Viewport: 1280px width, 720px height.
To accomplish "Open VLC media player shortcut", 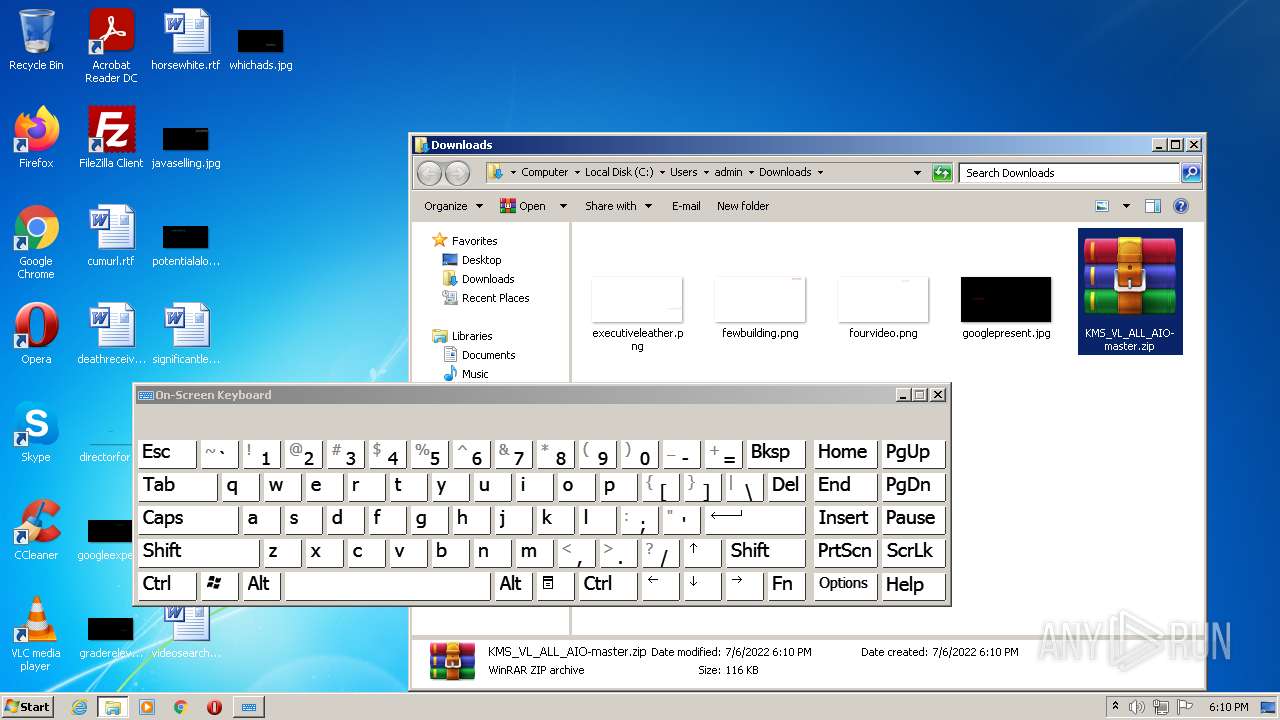I will (x=36, y=634).
